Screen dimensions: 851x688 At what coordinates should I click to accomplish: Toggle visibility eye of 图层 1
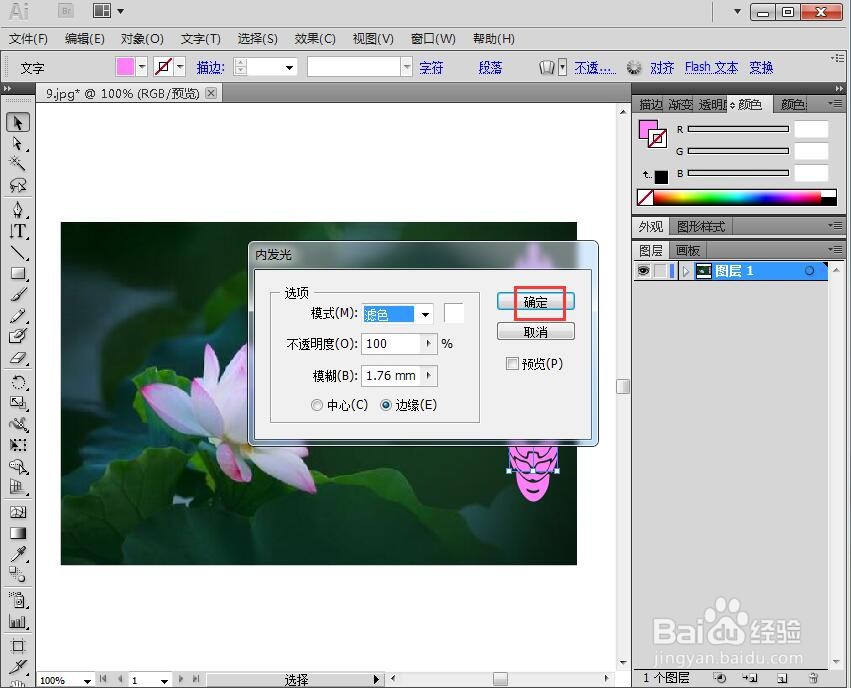click(x=643, y=271)
